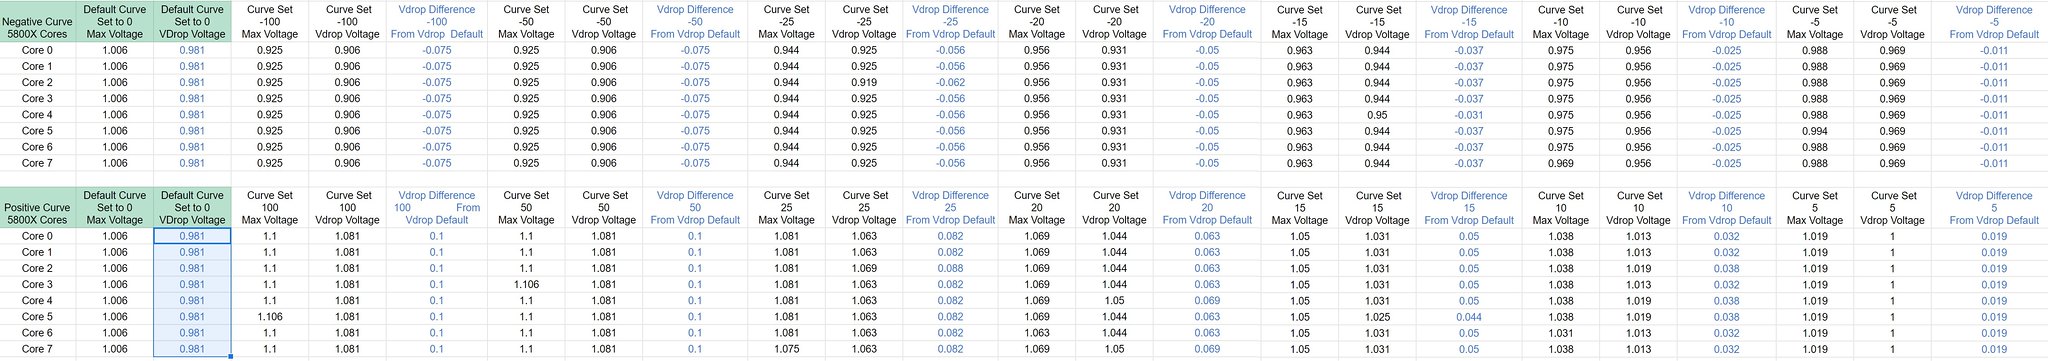
Task: Select Positive Core 7 difference 0.019 under 5
Action: (1994, 349)
